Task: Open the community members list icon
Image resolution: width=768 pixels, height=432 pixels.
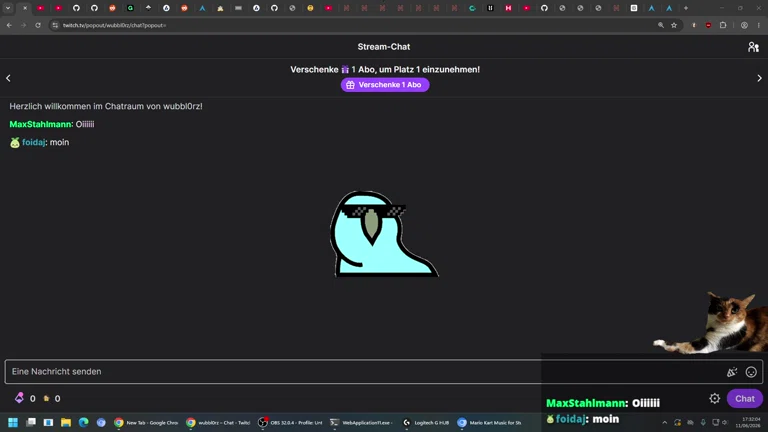Action: tap(753, 47)
